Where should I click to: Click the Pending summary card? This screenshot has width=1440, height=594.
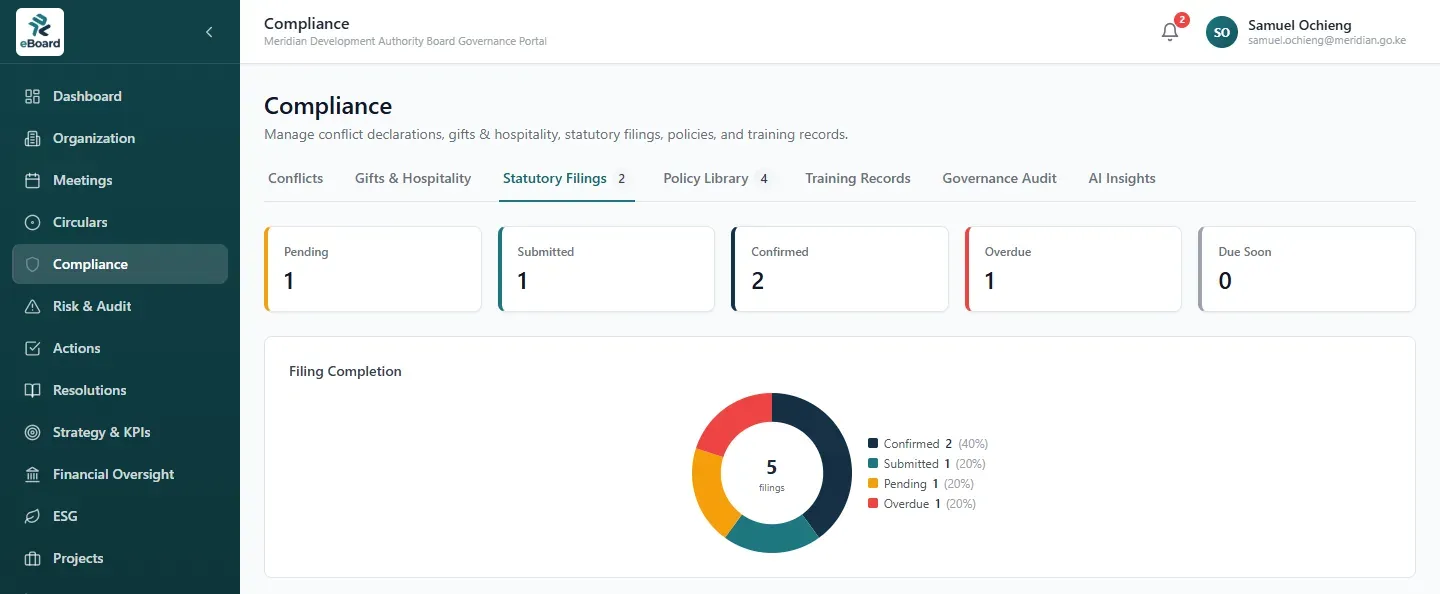(x=373, y=269)
